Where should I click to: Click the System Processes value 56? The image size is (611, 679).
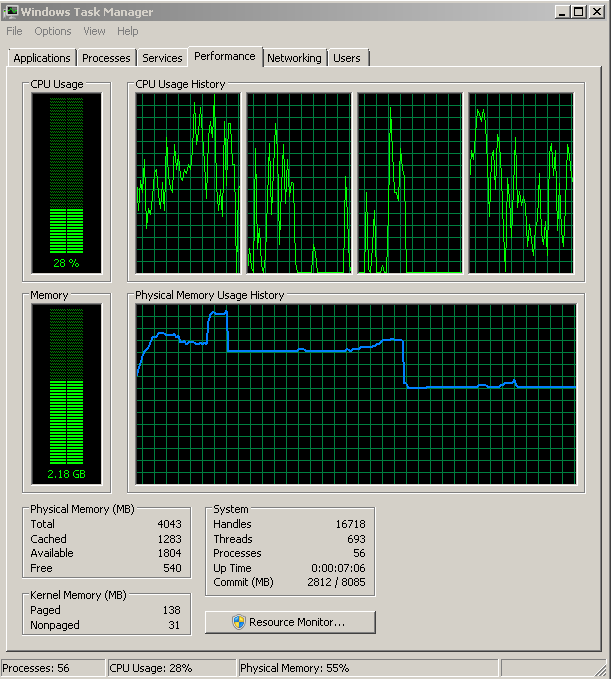[359, 553]
